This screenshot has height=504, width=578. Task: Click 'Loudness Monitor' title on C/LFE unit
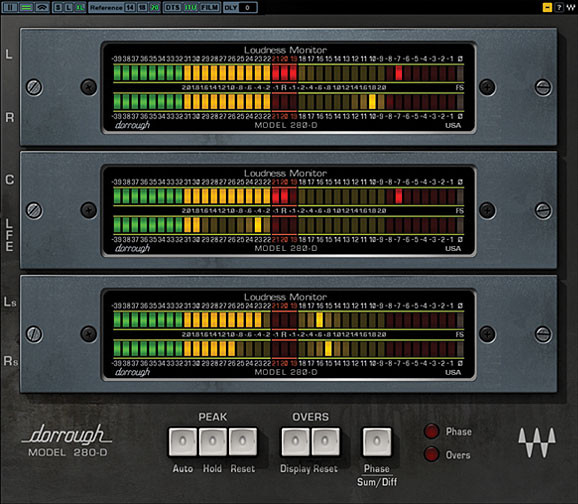pos(285,173)
